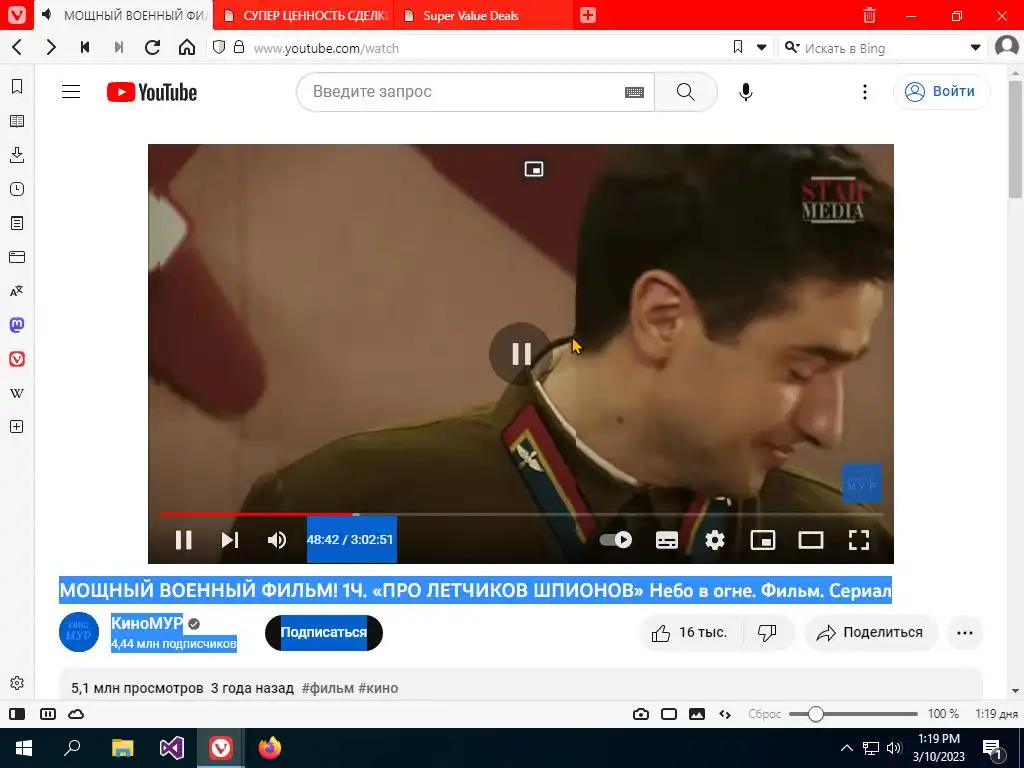This screenshot has width=1024, height=768.
Task: Click the Войти sign-in button
Action: (941, 91)
